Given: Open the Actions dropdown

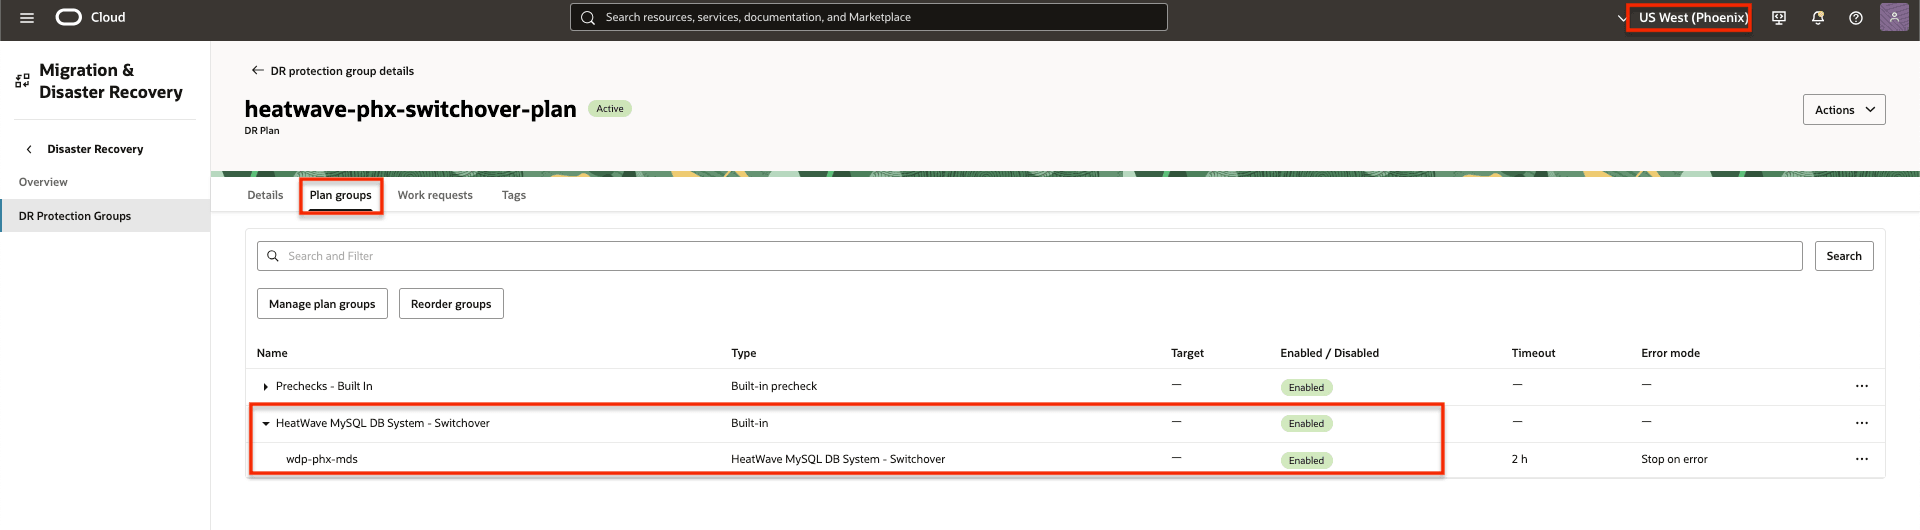Looking at the screenshot, I should click(1844, 110).
